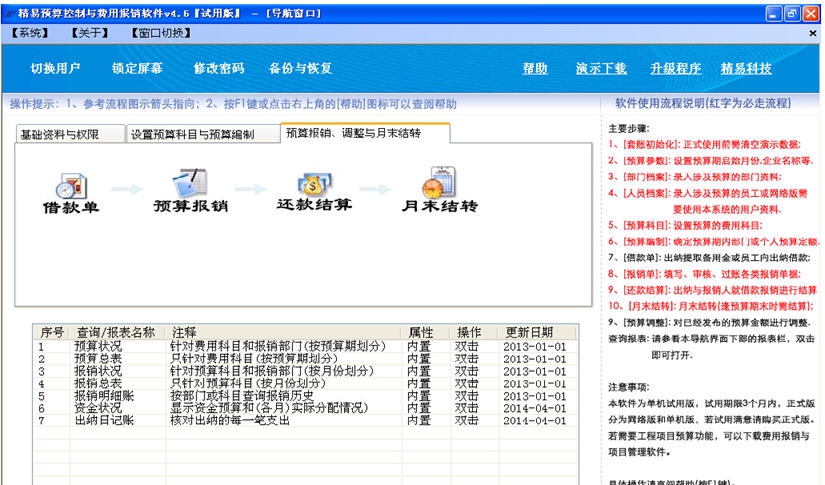Viewport: 825px width, 485px height.
Task: Click the 注释 column header
Action: click(284, 332)
